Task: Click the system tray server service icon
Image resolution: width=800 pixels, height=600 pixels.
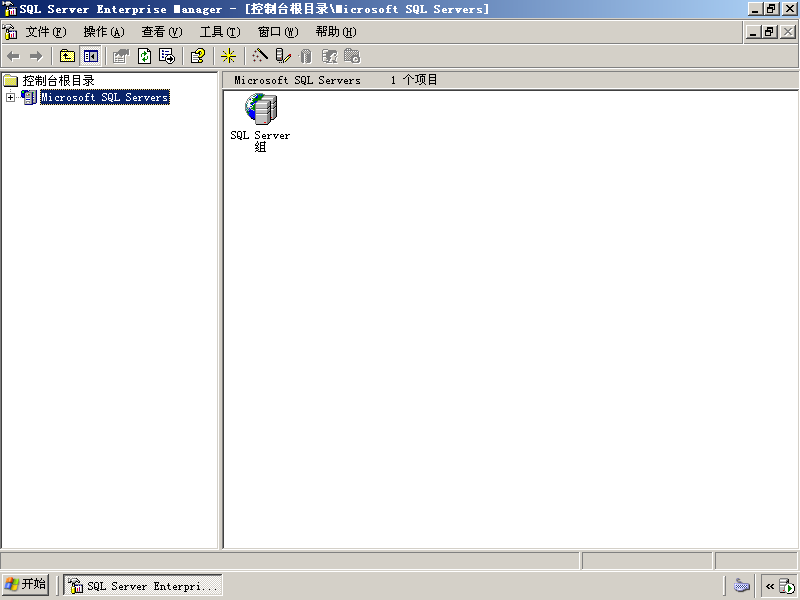Action: pos(787,586)
